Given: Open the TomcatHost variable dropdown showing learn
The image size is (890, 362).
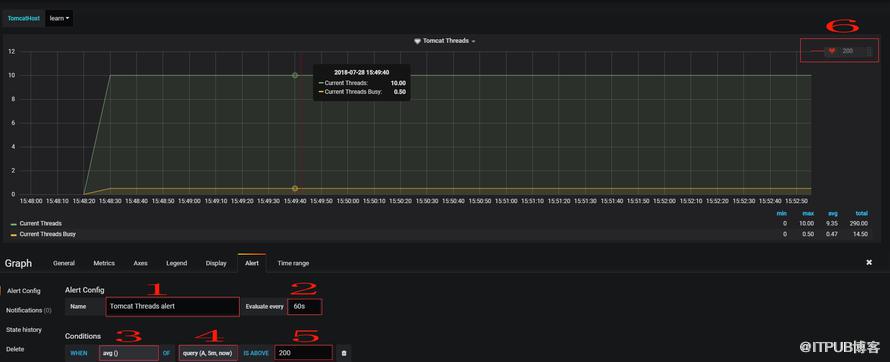Looking at the screenshot, I should coord(59,18).
